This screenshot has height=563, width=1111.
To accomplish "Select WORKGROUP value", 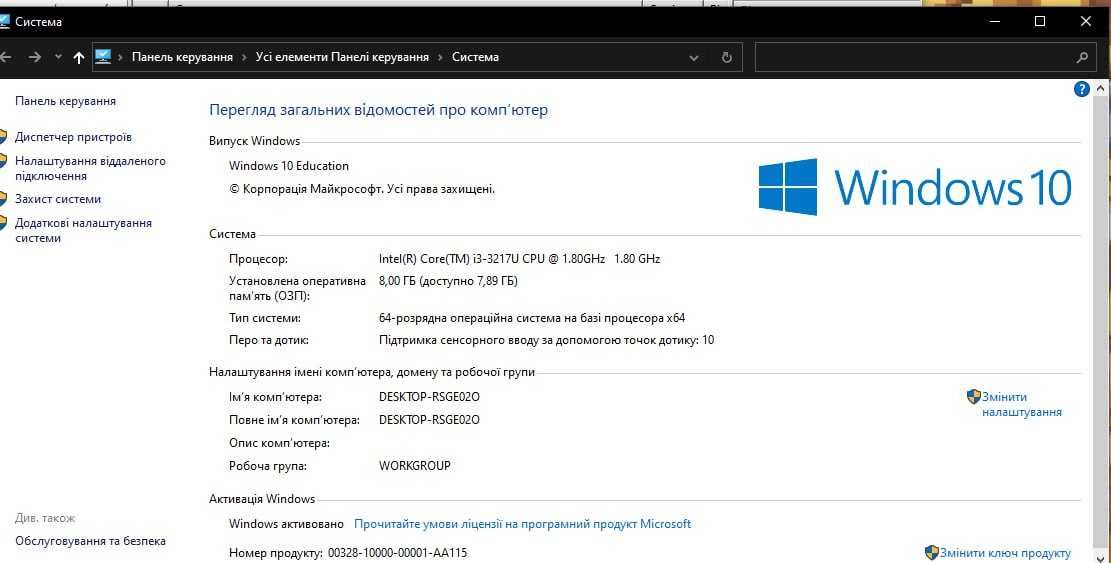I will 414,466.
